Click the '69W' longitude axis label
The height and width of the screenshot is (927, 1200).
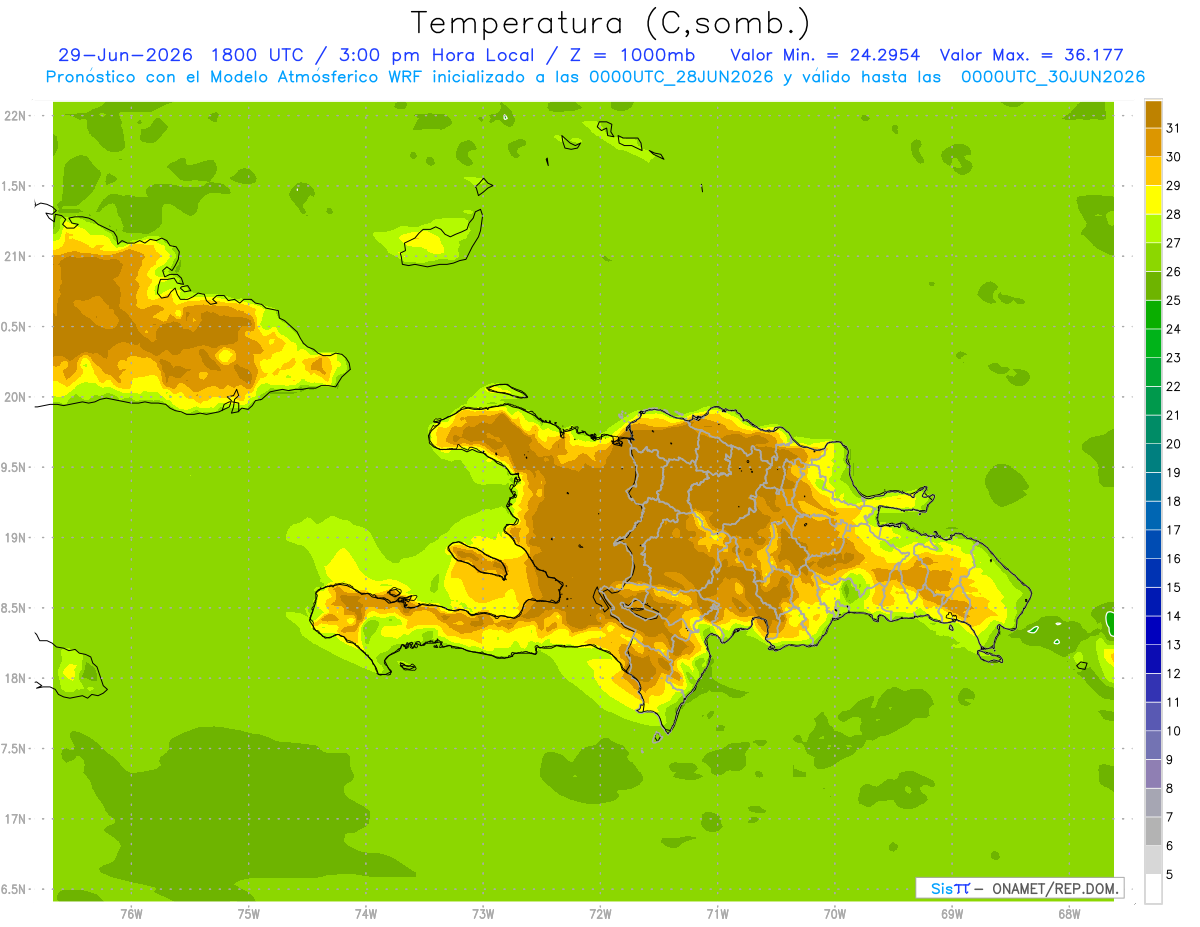(x=951, y=913)
